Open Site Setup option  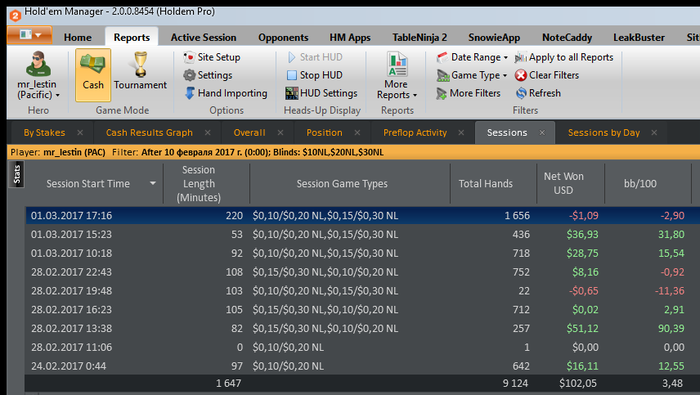coord(212,57)
